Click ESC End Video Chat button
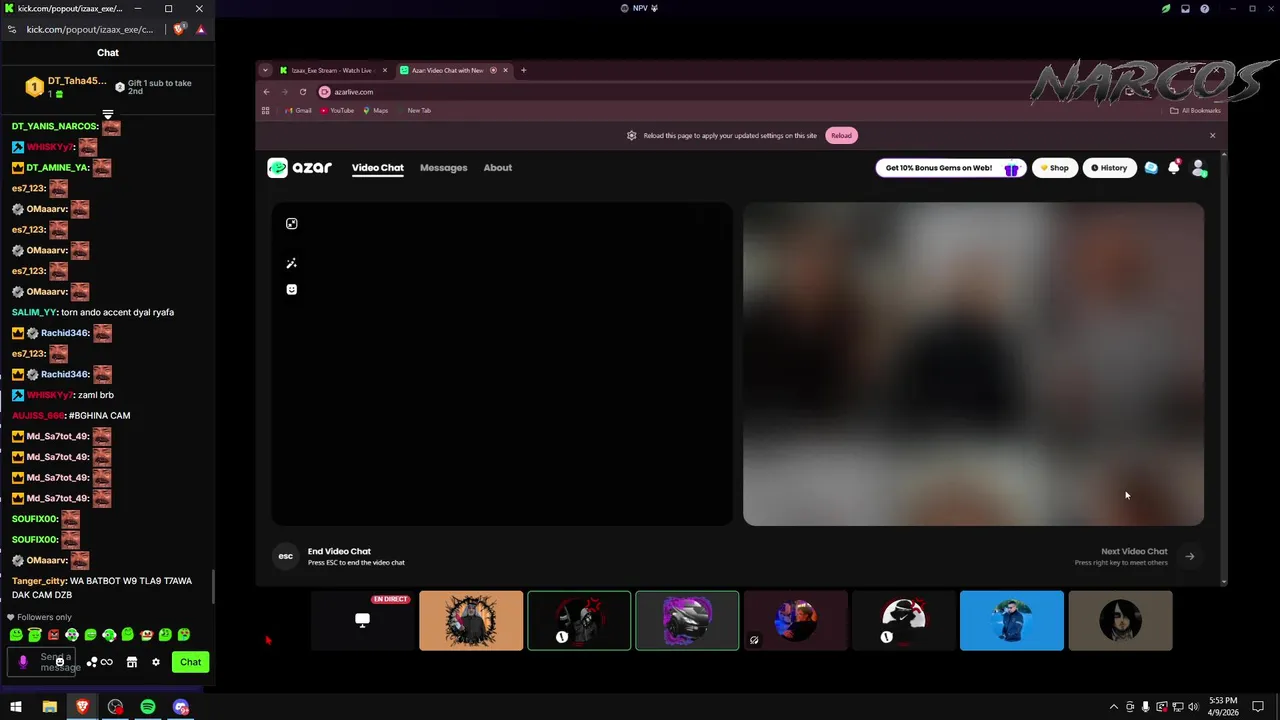Image resolution: width=1280 pixels, height=720 pixels. (286, 556)
